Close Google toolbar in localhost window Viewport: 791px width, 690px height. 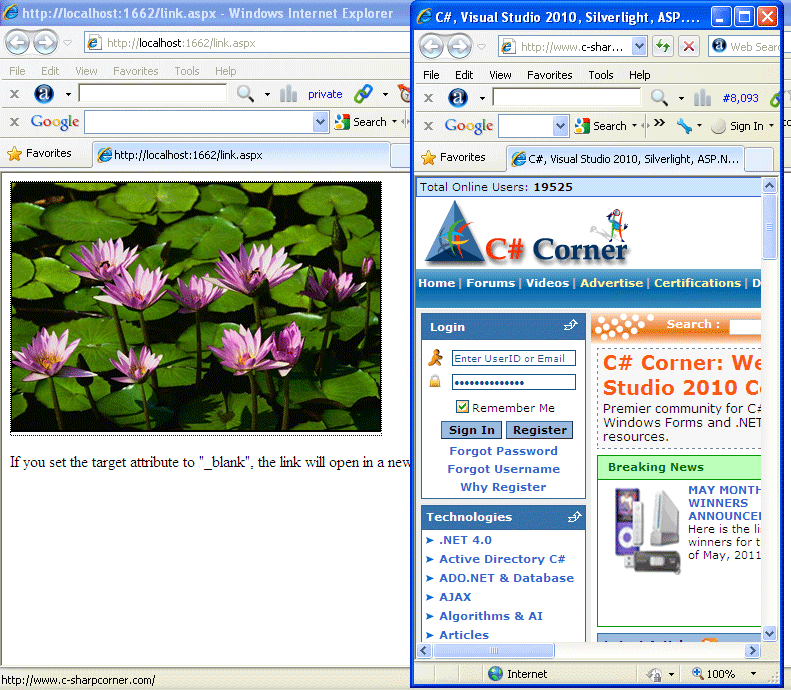click(x=15, y=122)
